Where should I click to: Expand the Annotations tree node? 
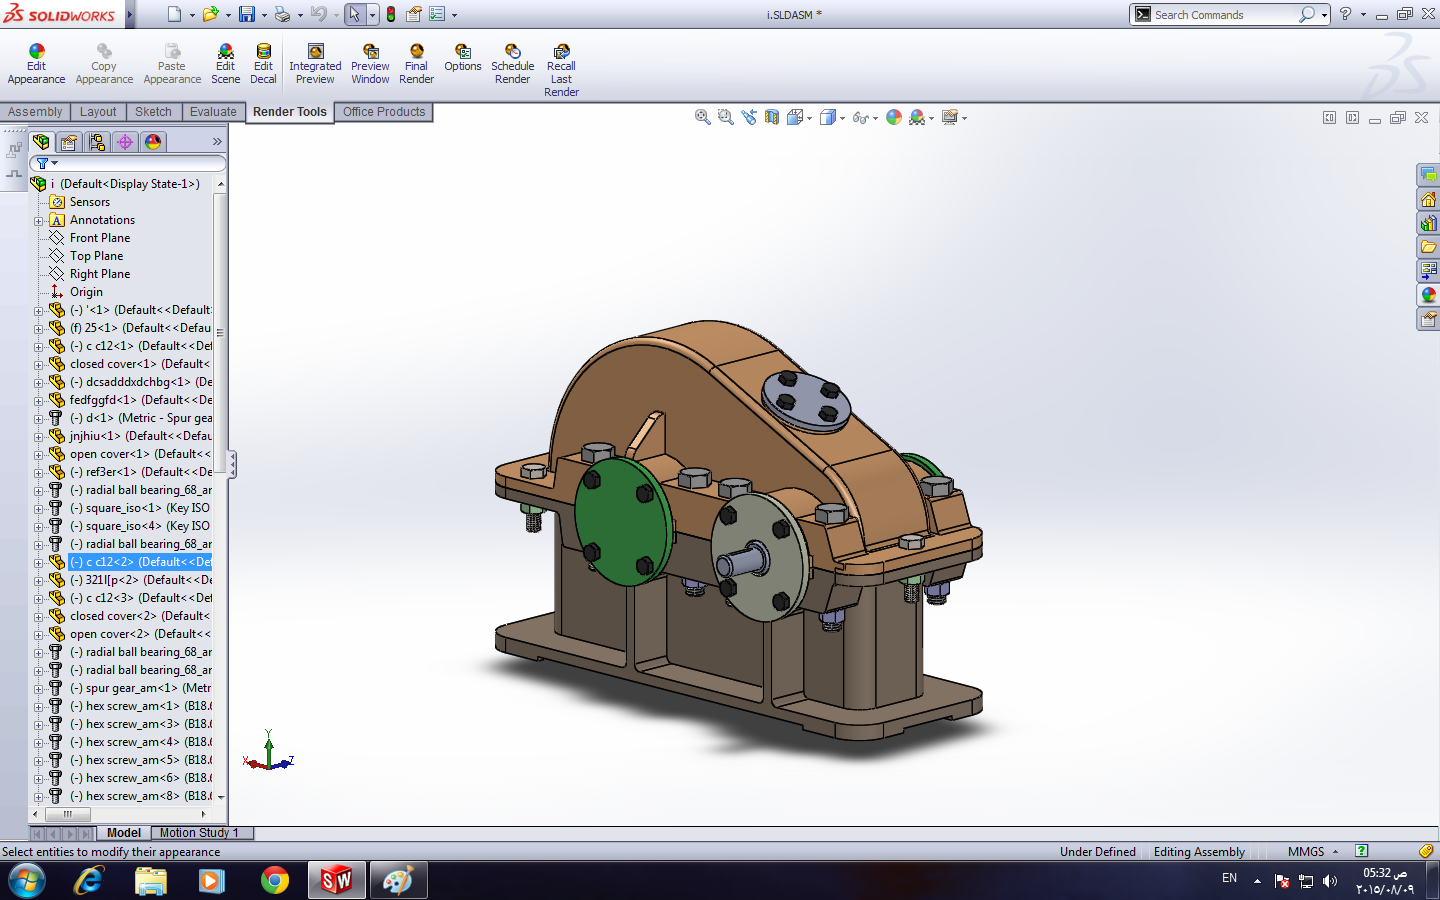pyautogui.click(x=39, y=221)
